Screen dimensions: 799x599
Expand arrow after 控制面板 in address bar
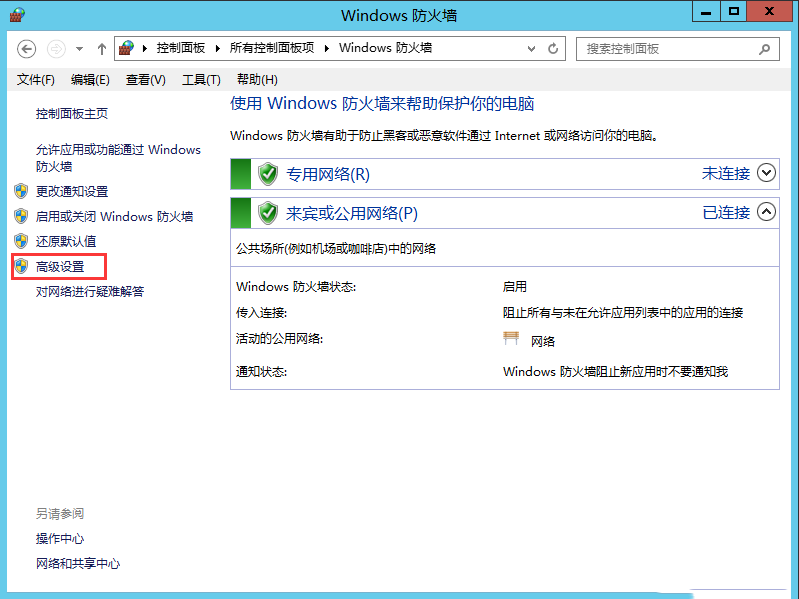[x=218, y=48]
